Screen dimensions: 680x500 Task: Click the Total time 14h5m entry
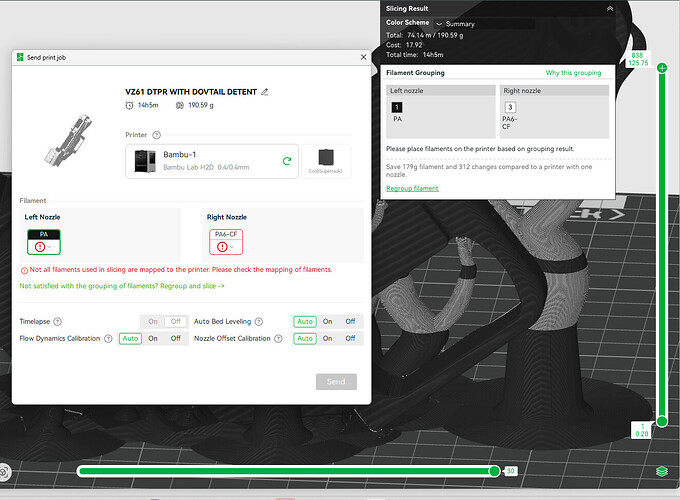click(415, 55)
